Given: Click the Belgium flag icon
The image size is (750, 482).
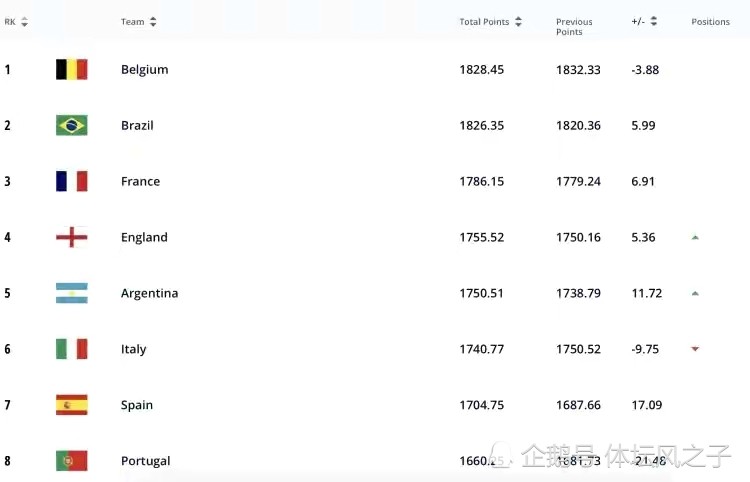Looking at the screenshot, I should tap(71, 70).
